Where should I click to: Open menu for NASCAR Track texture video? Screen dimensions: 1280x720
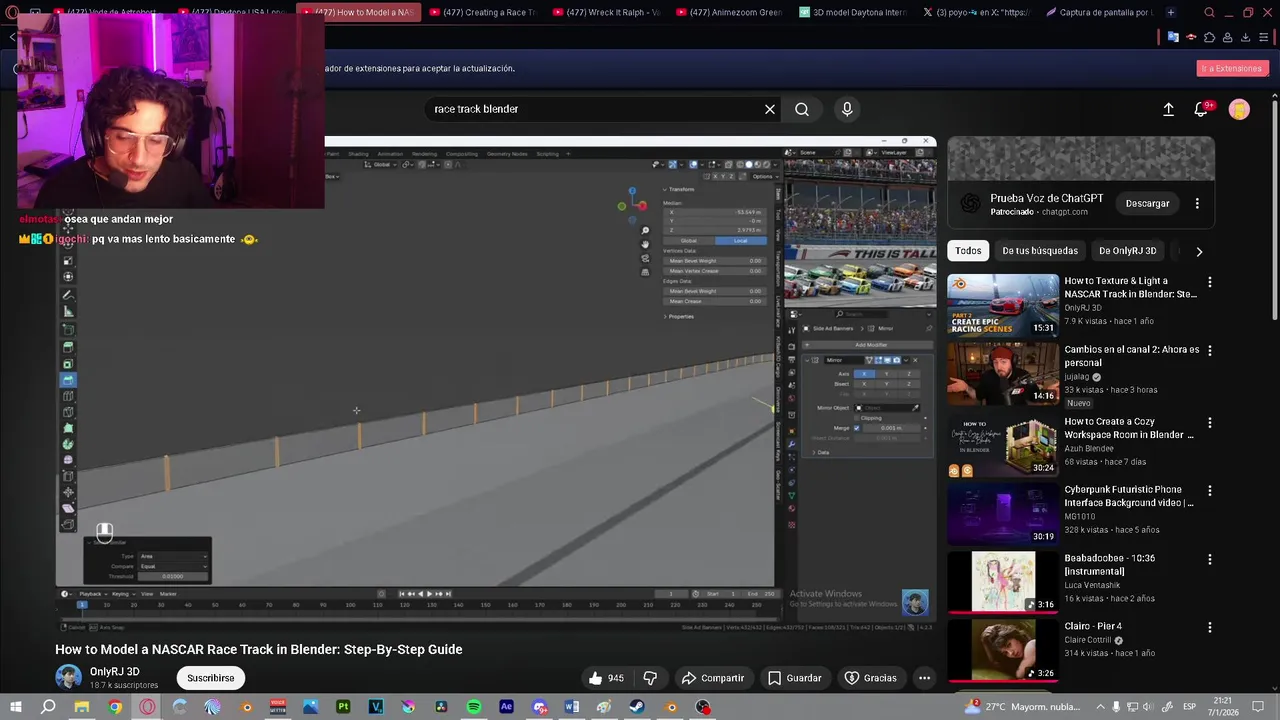tap(1210, 283)
